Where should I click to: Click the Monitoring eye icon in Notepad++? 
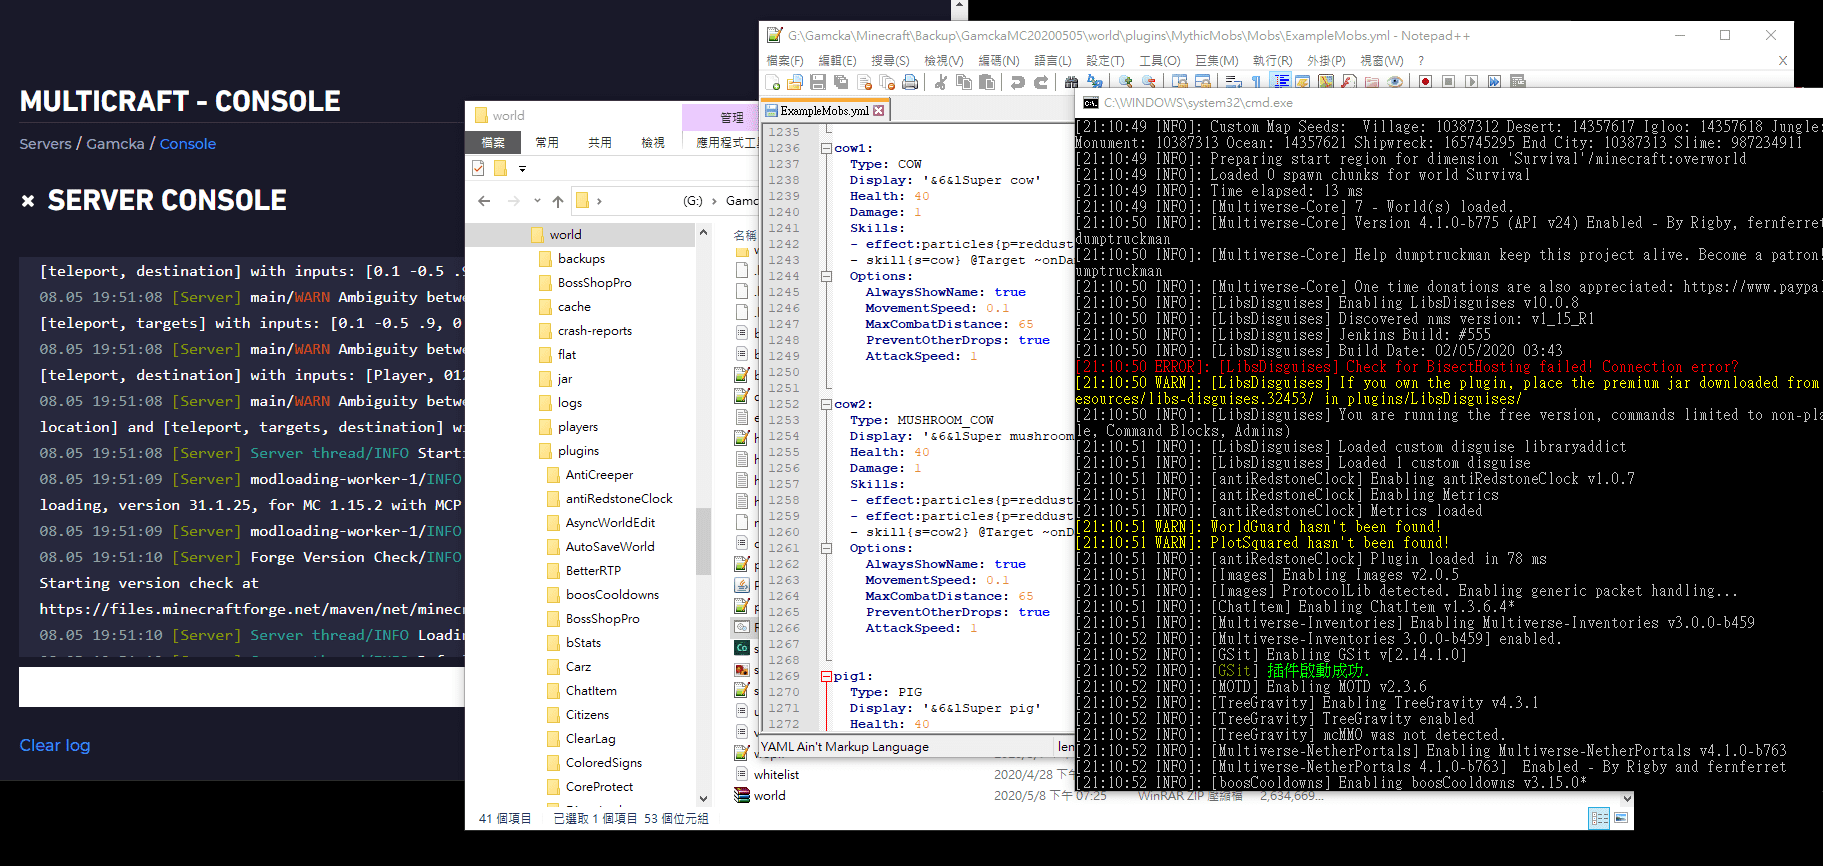coord(1395,82)
